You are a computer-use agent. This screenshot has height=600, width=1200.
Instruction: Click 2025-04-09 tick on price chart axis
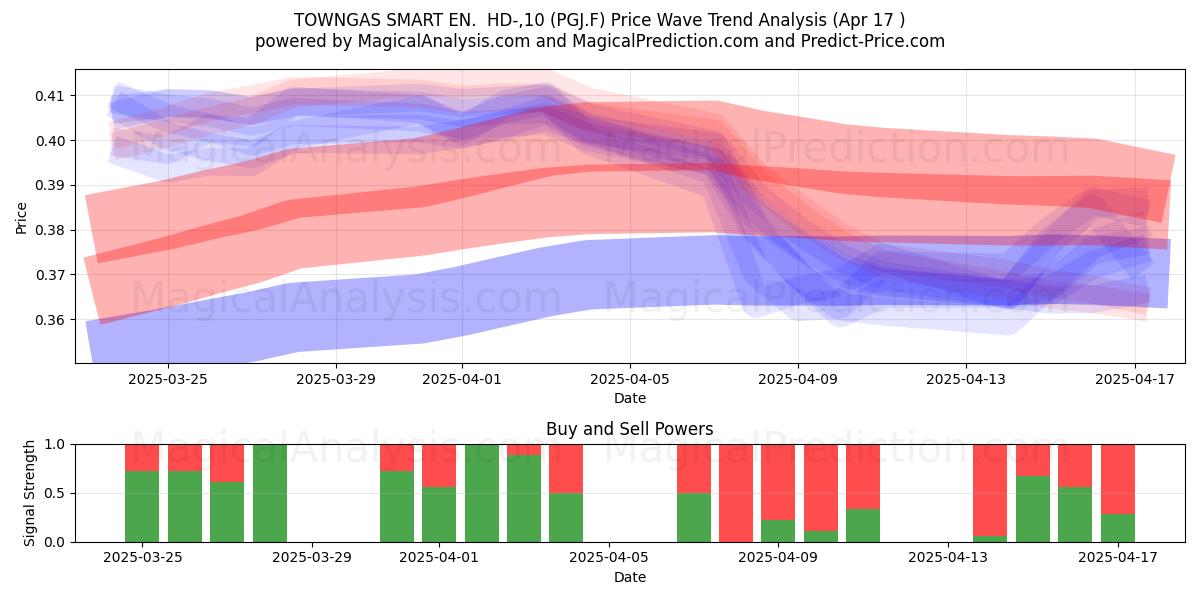point(798,379)
